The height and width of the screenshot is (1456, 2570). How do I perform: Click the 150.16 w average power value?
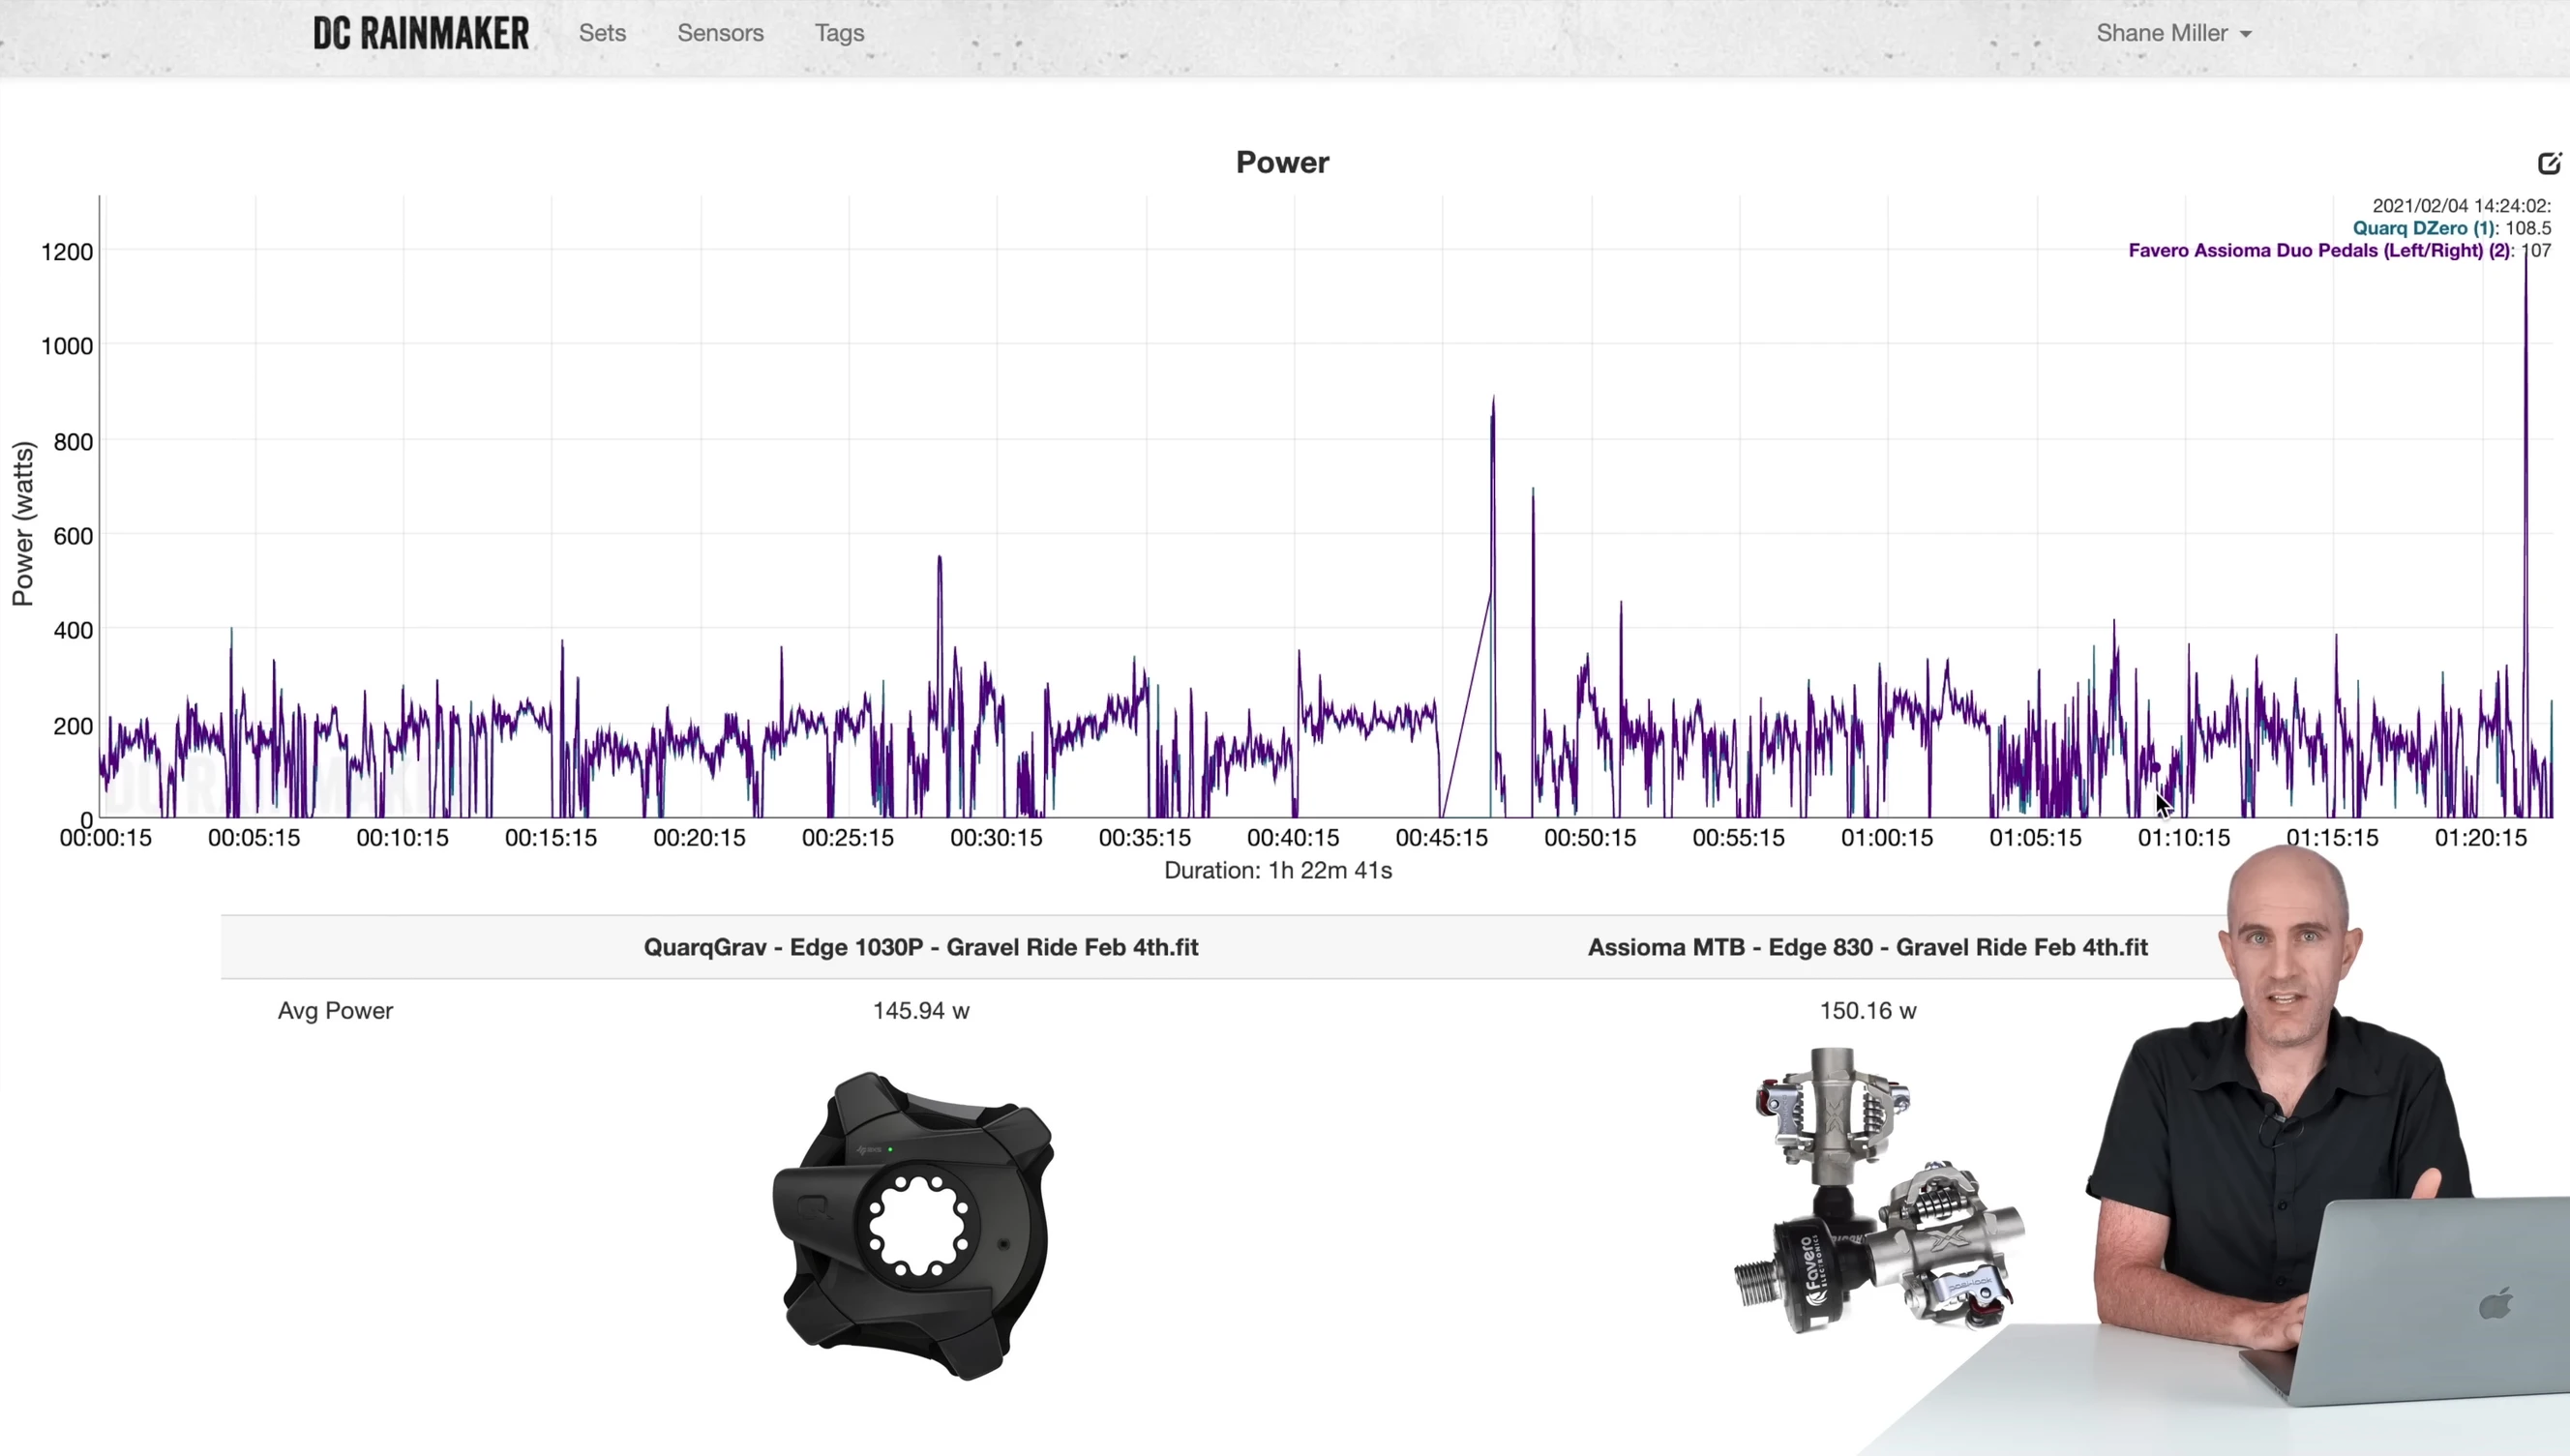(1868, 1011)
